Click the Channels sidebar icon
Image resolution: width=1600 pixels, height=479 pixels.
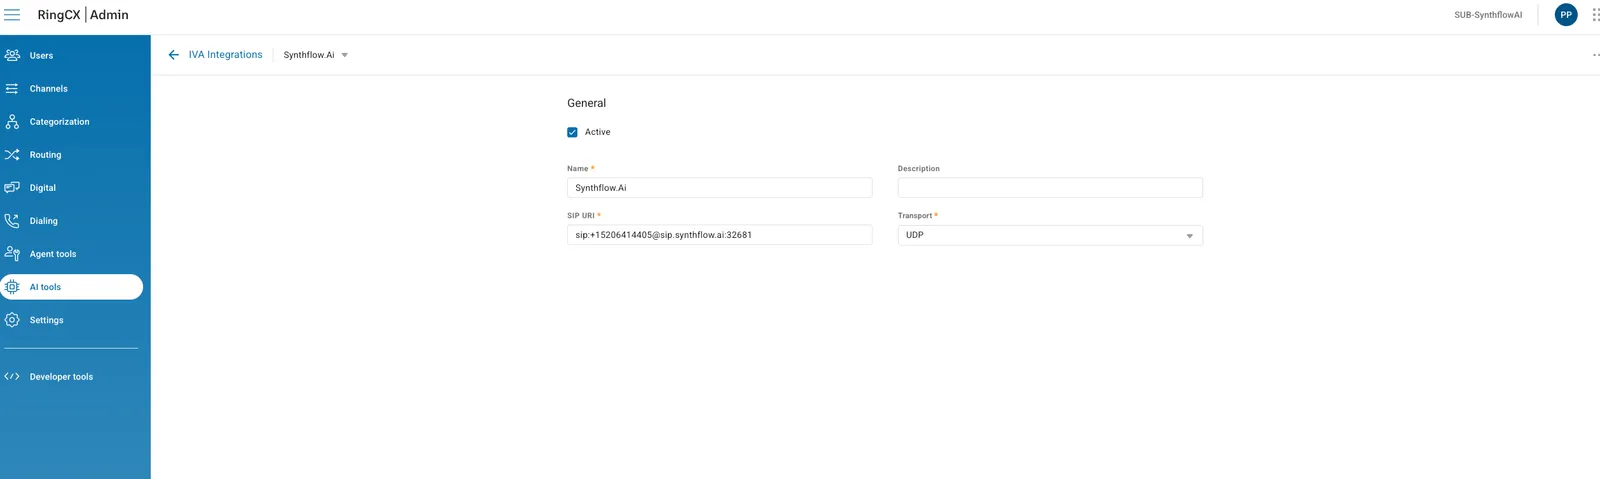click(12, 88)
